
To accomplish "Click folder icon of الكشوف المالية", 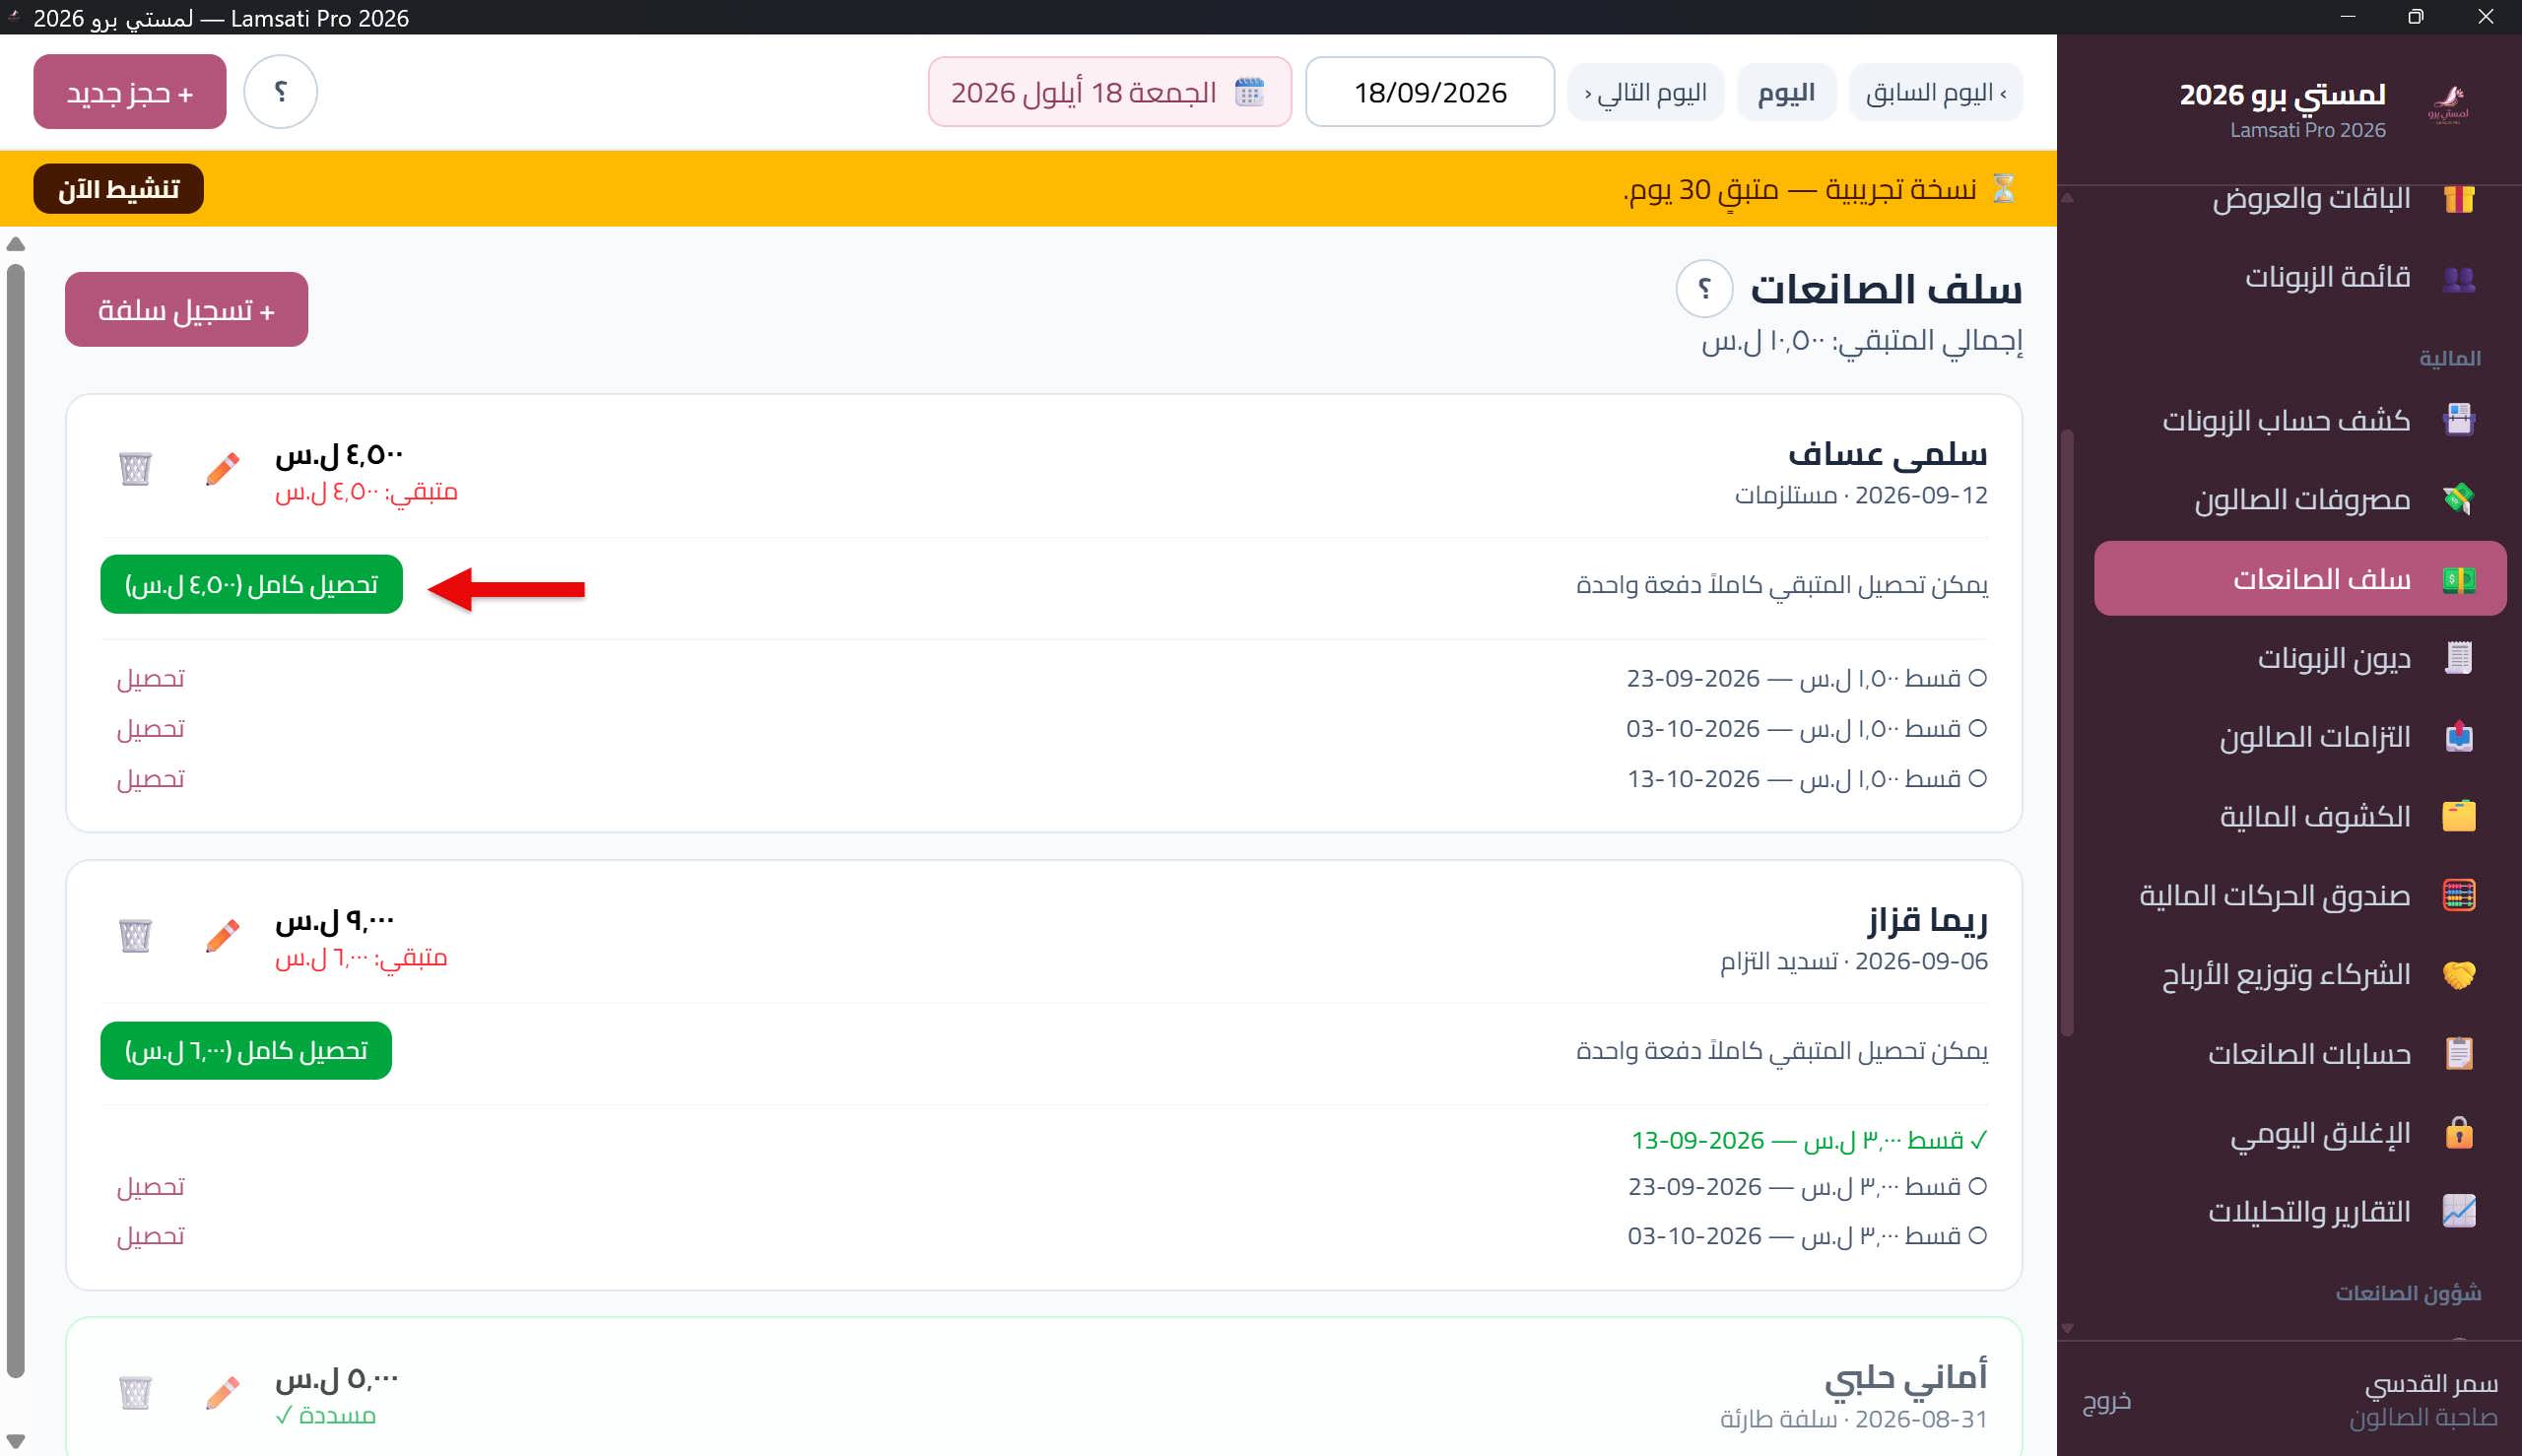I will [2458, 816].
